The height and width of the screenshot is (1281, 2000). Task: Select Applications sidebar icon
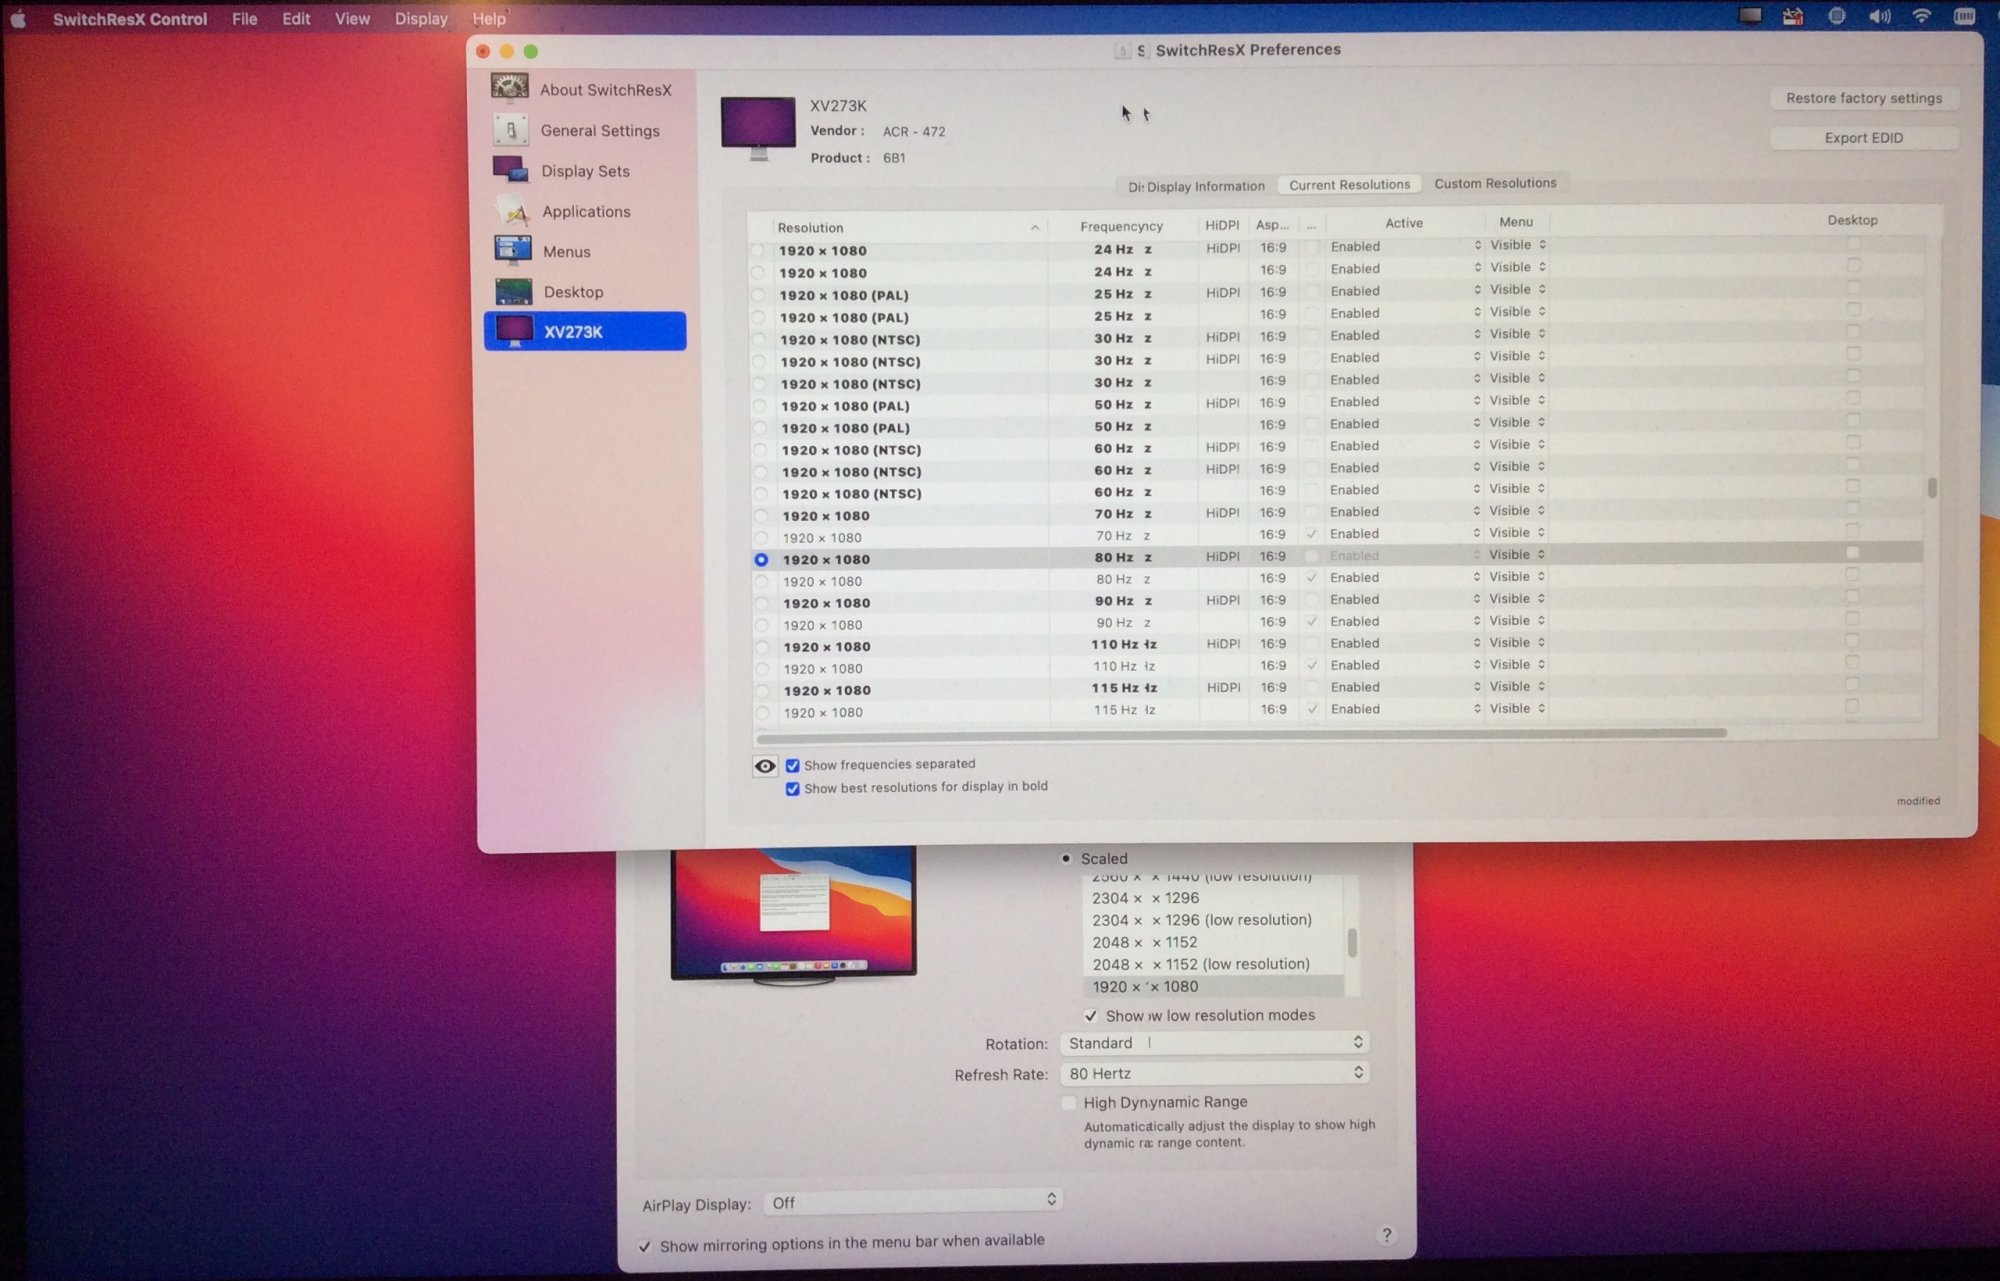tap(513, 211)
